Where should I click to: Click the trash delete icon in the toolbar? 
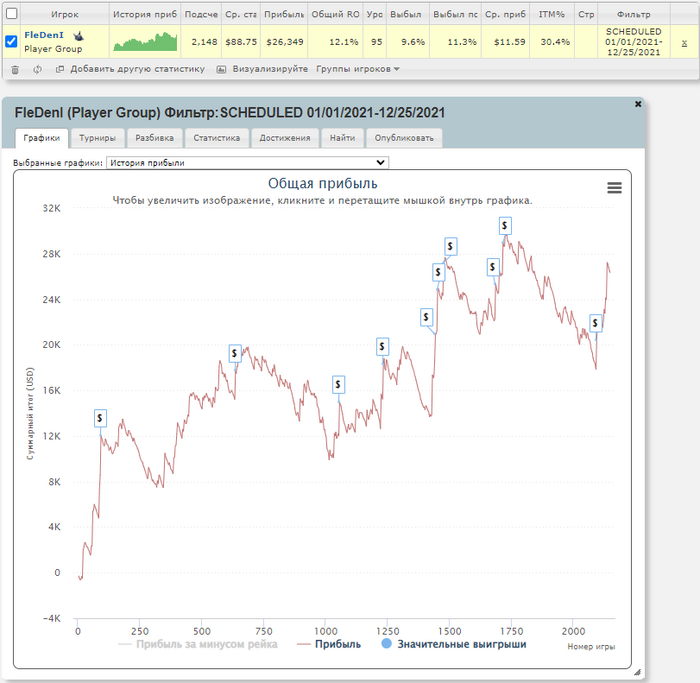point(15,70)
